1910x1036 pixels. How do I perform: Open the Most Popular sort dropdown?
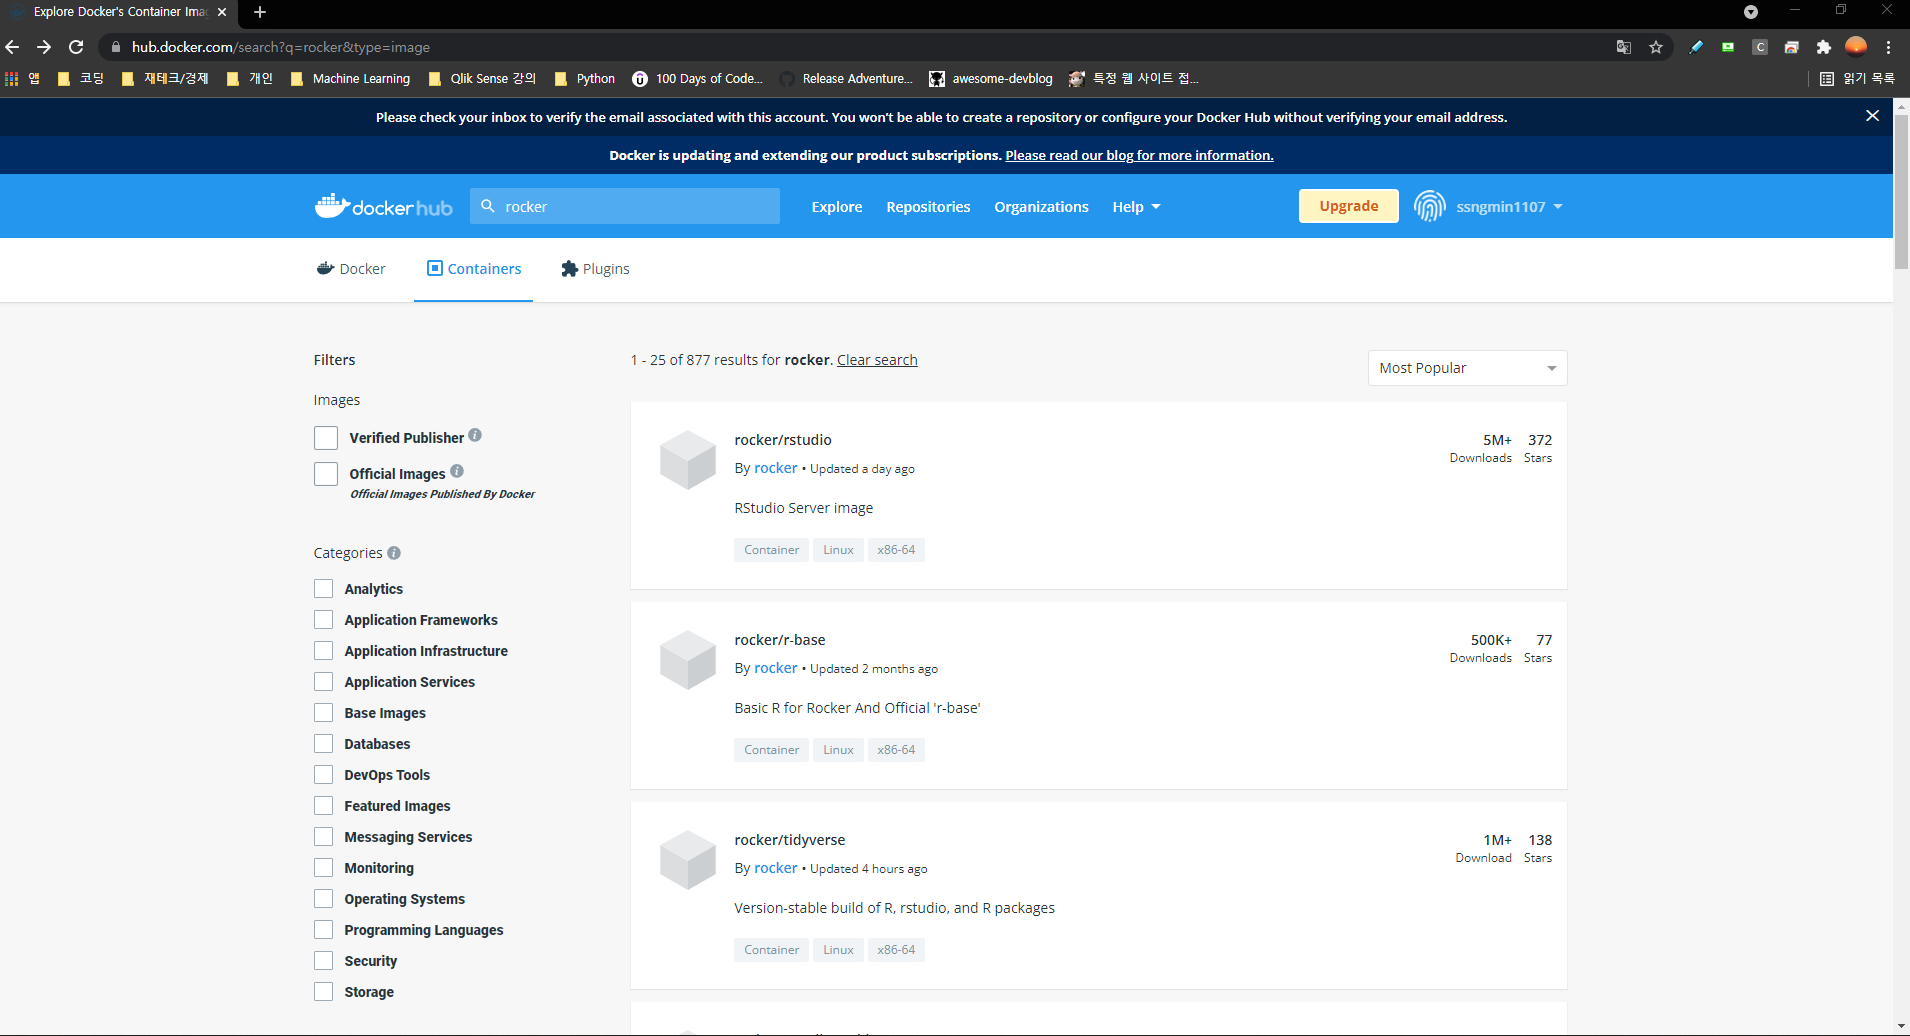(1467, 368)
